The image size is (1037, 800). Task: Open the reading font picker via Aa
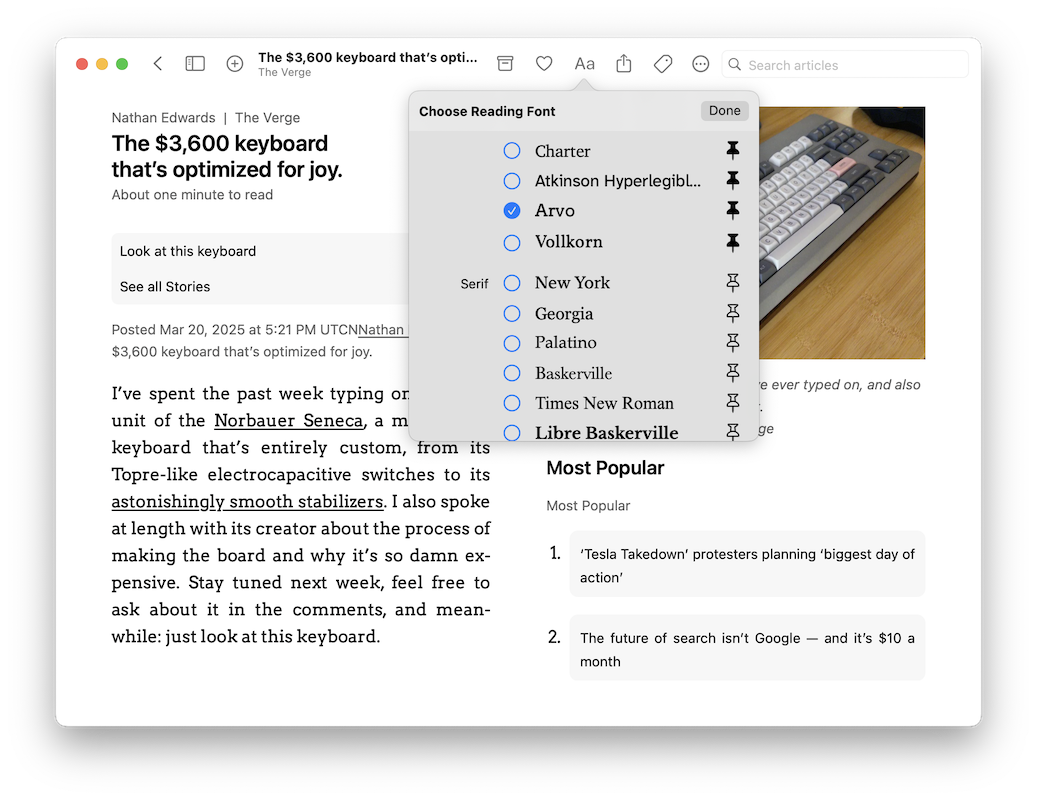(x=584, y=63)
